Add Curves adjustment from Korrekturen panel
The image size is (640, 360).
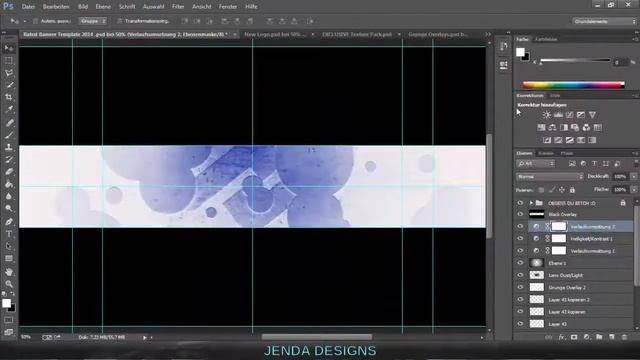coord(569,115)
